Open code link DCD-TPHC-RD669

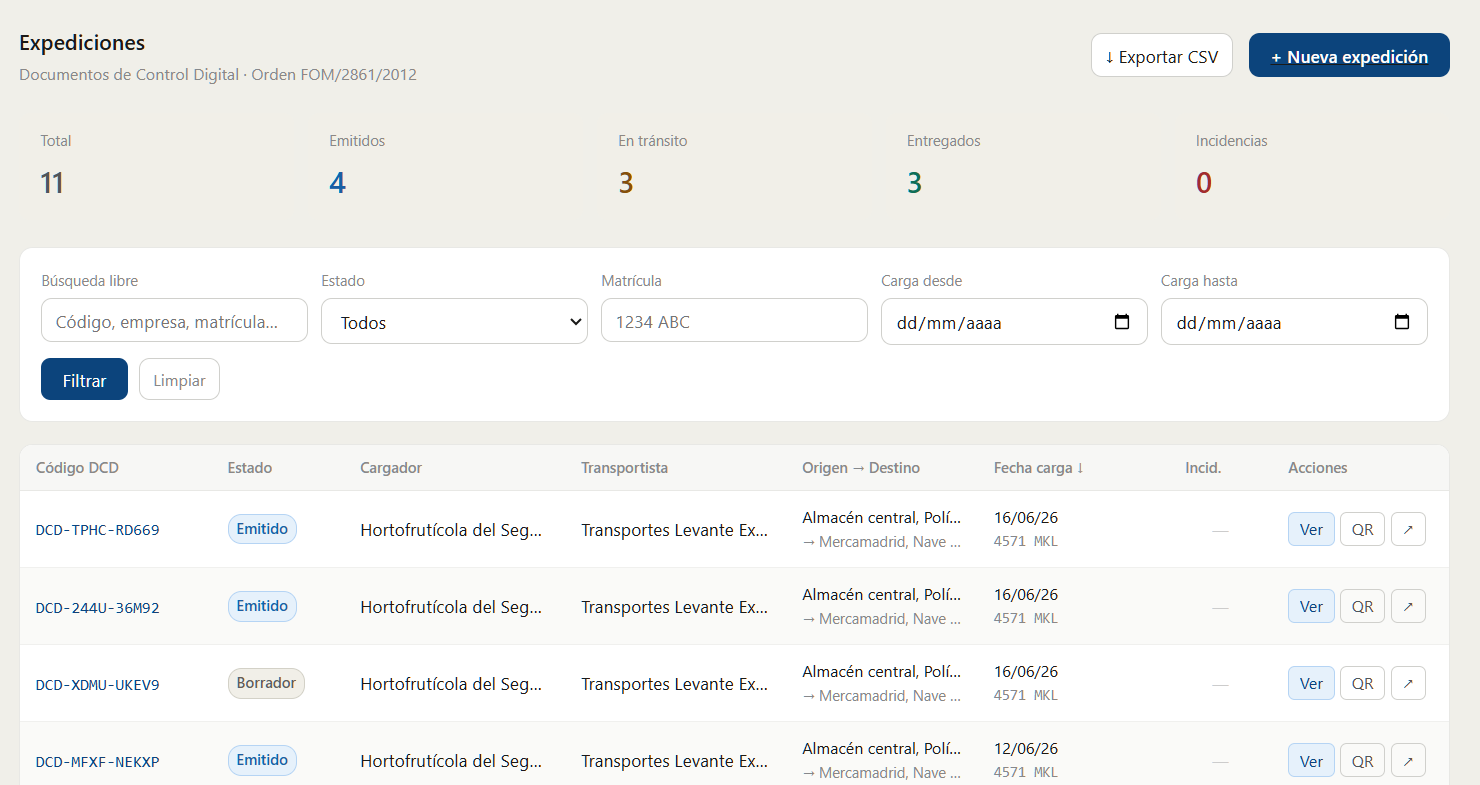97,530
